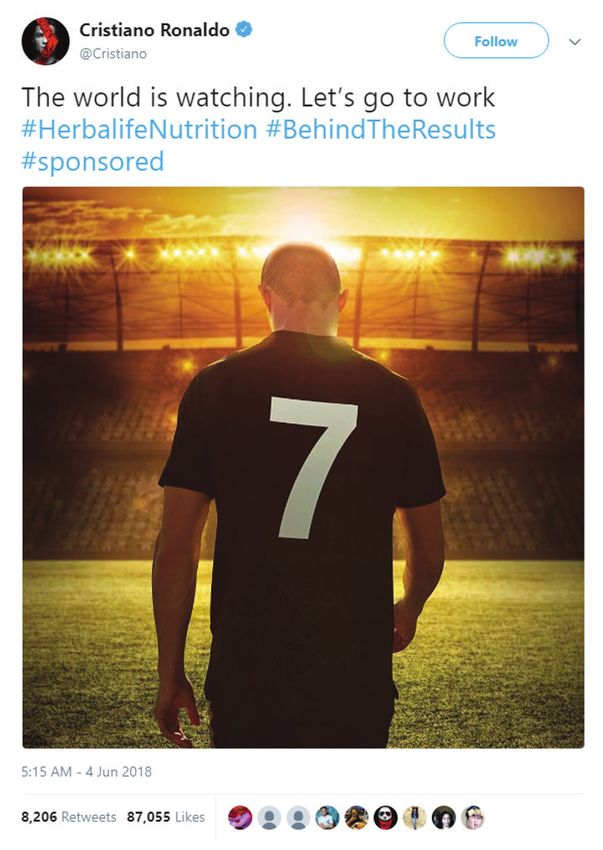Open liker avatar of dark curly-haired woman
This screenshot has width=603, height=850.
pos(444,817)
